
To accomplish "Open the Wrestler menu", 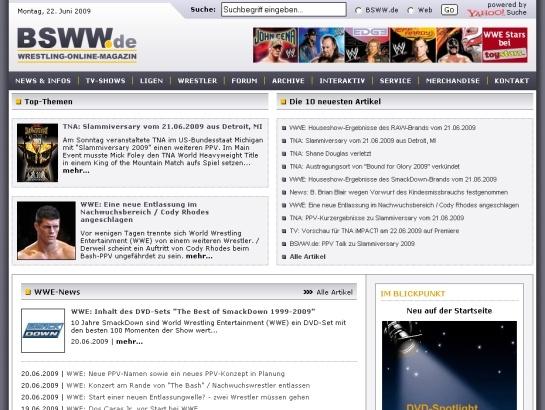I will (x=197, y=81).
